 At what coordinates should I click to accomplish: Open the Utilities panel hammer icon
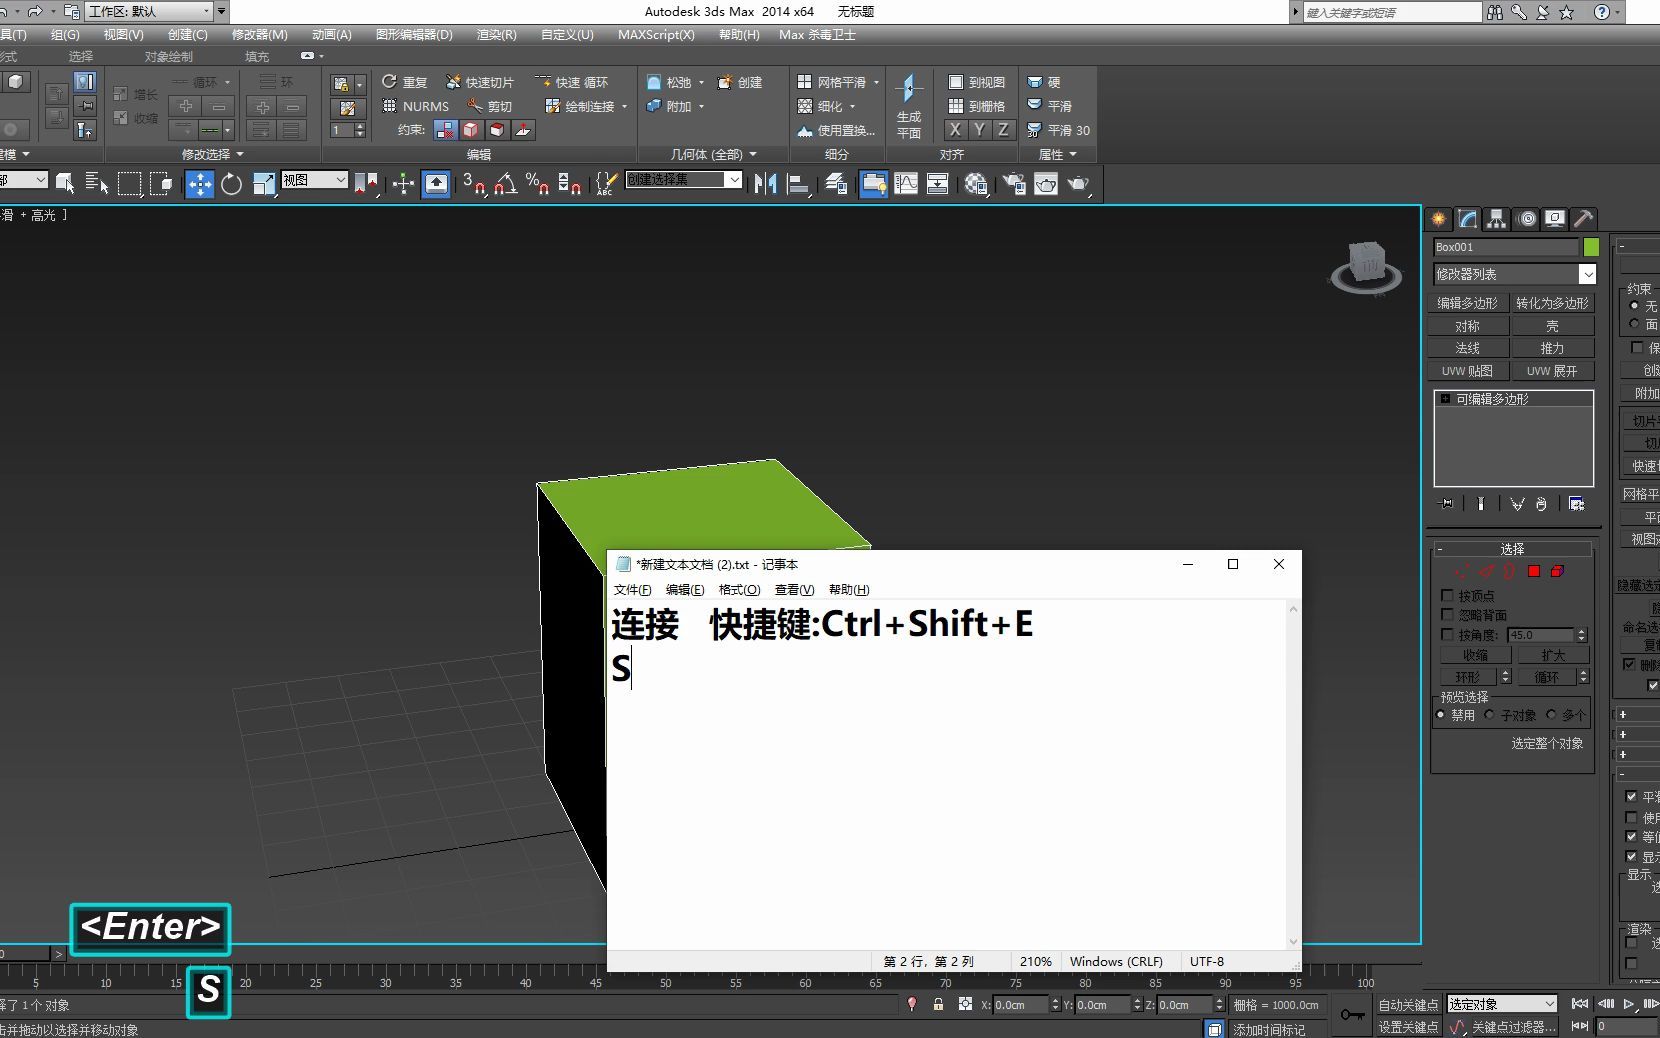1583,219
